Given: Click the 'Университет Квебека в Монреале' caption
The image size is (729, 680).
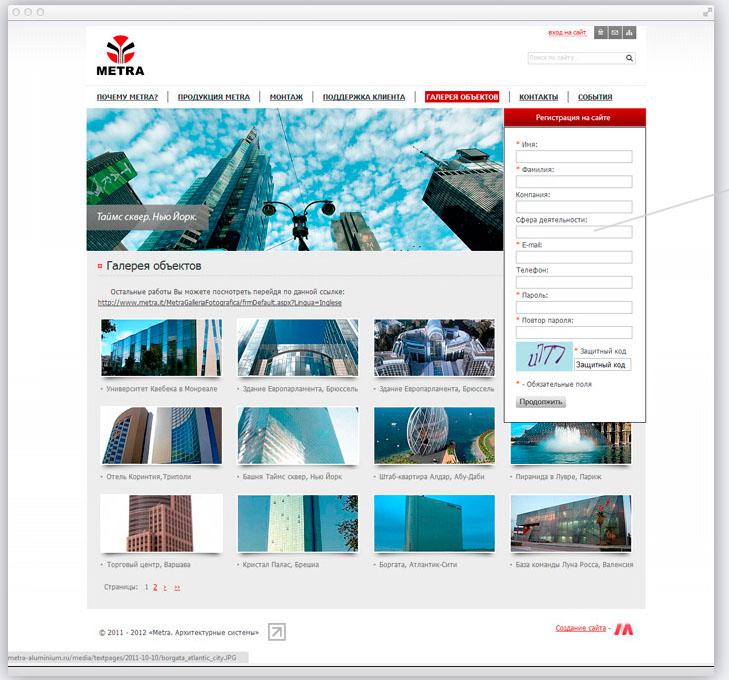Looking at the screenshot, I should pos(162,389).
